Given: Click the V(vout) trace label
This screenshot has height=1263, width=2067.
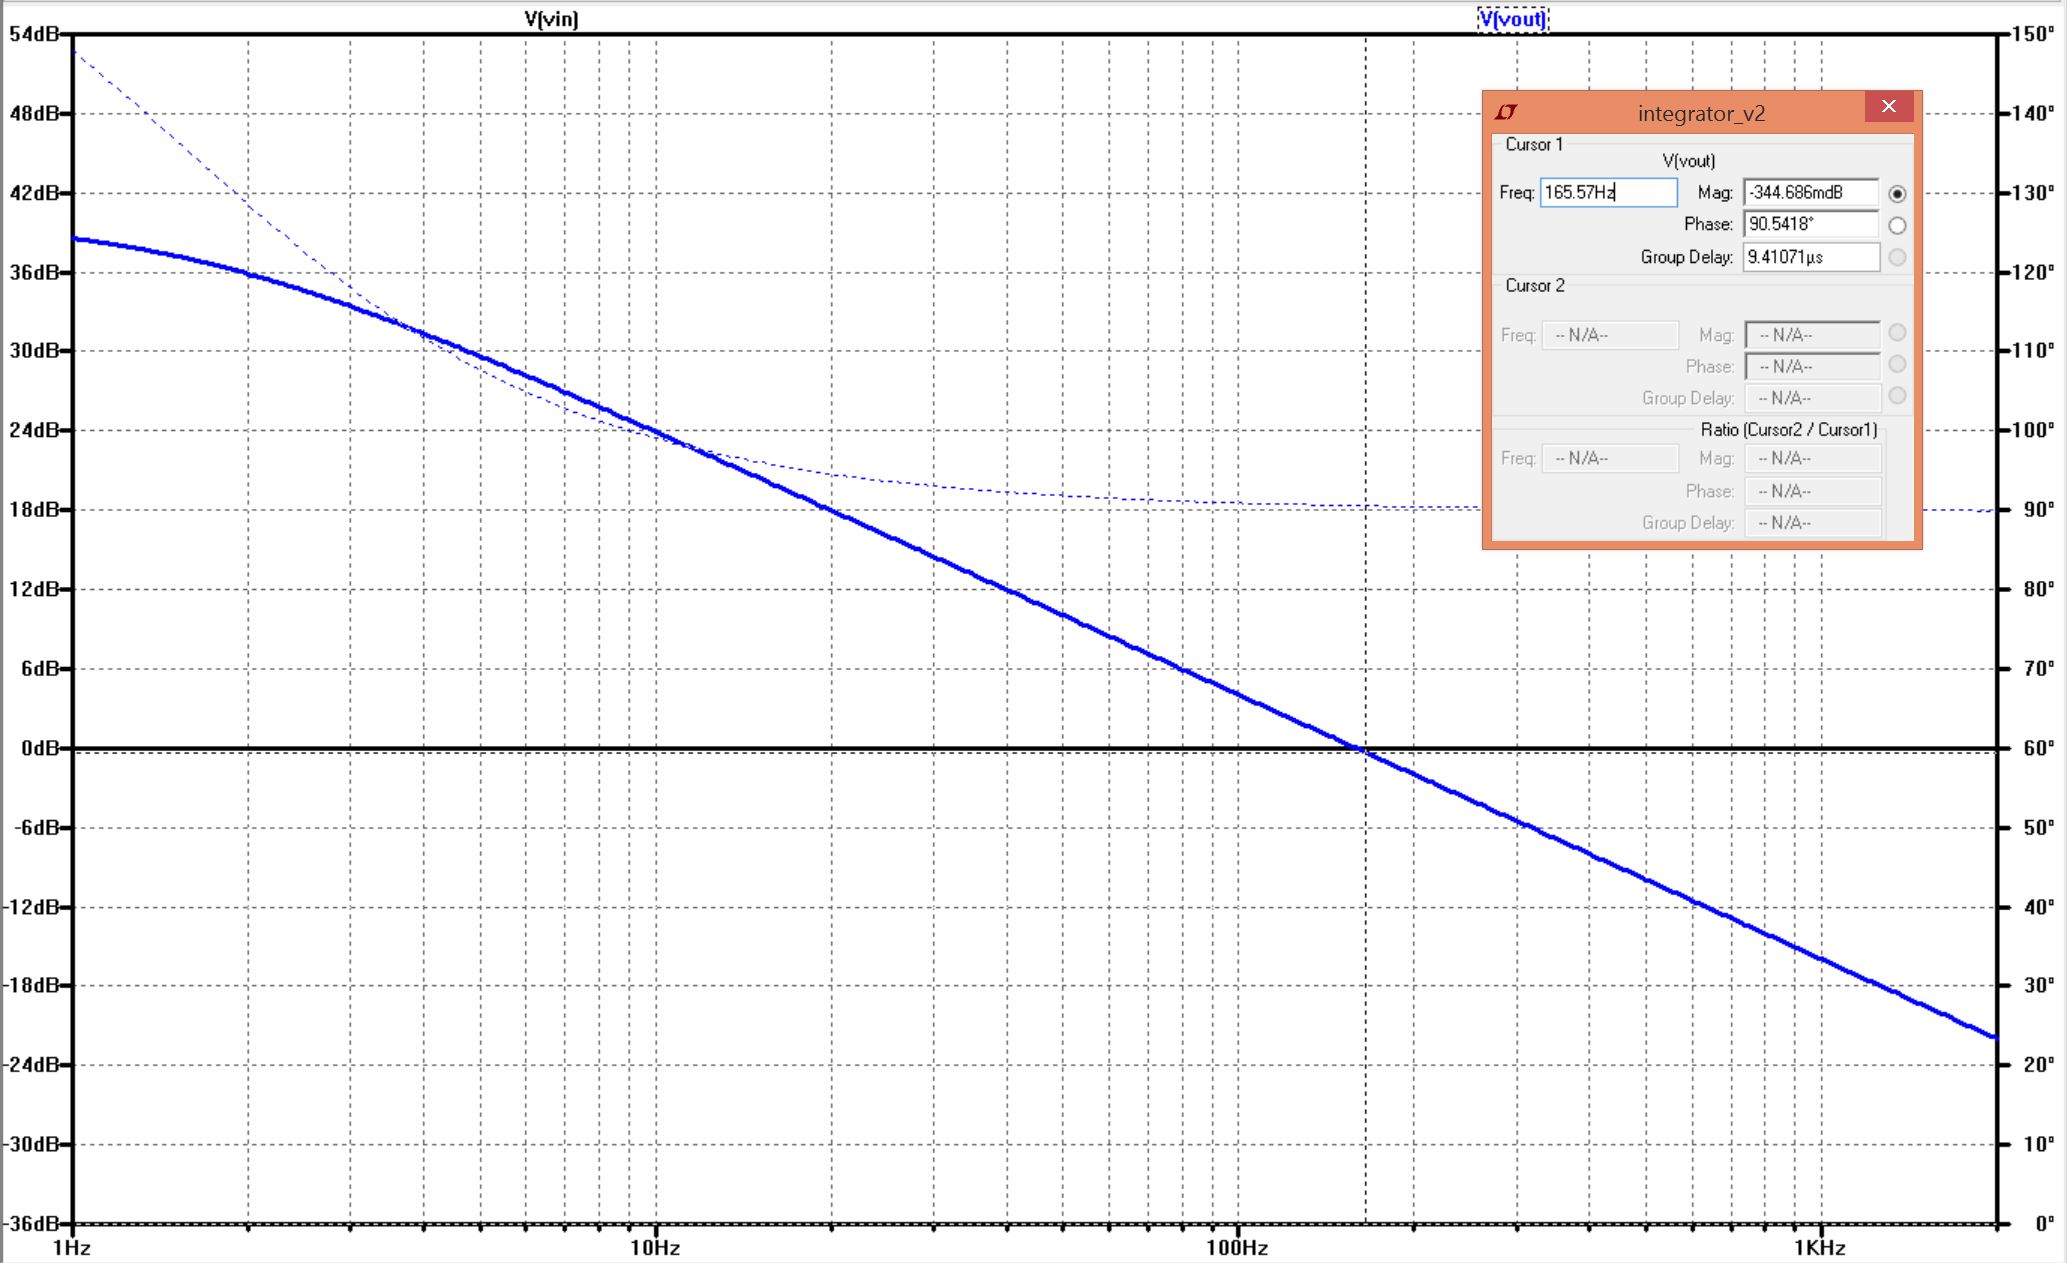Looking at the screenshot, I should tap(1513, 19).
